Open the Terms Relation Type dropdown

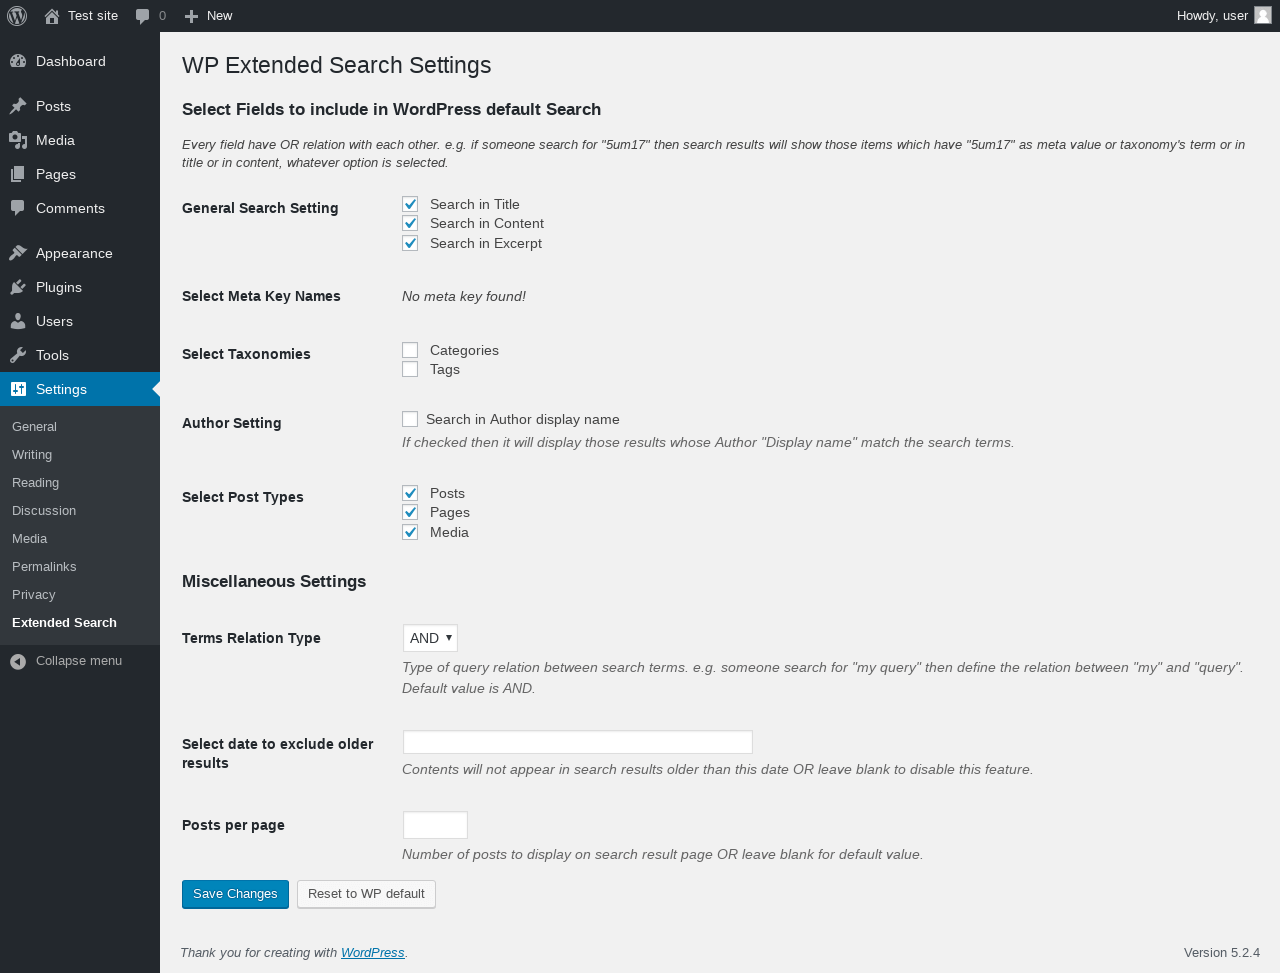pos(430,638)
